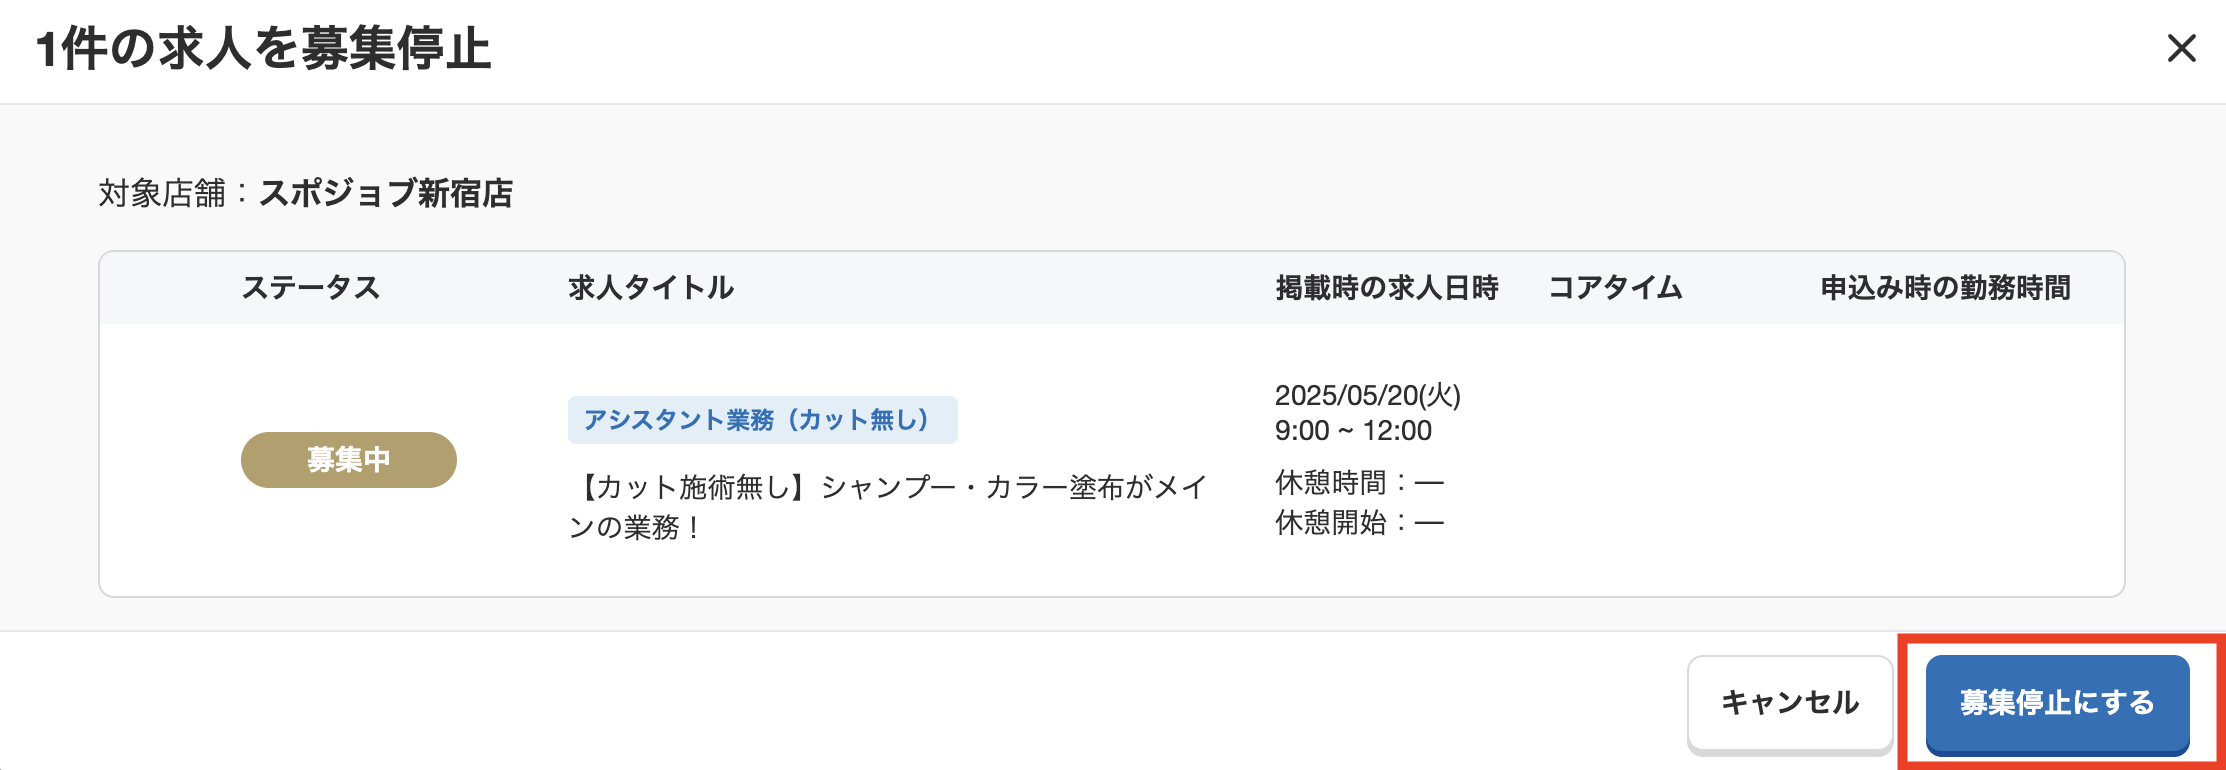Click the コアタイム column header
The height and width of the screenshot is (770, 2226).
coord(1616,288)
